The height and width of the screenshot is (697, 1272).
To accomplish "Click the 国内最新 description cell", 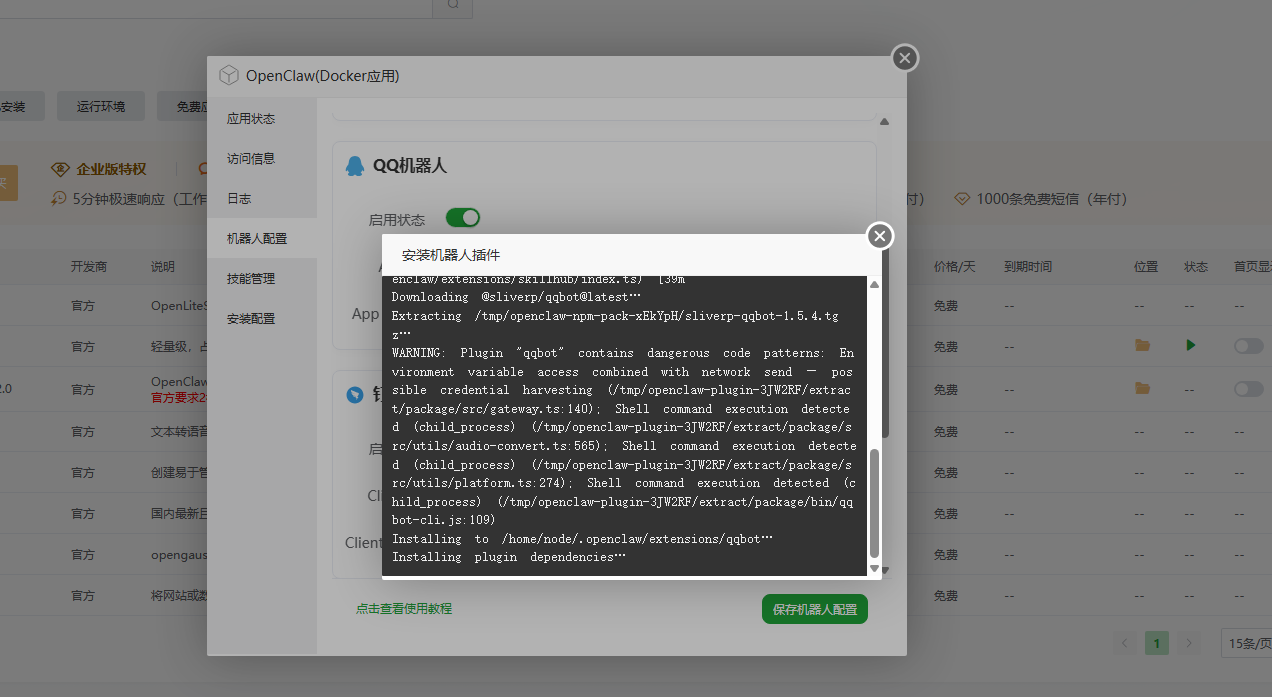I will (x=179, y=513).
